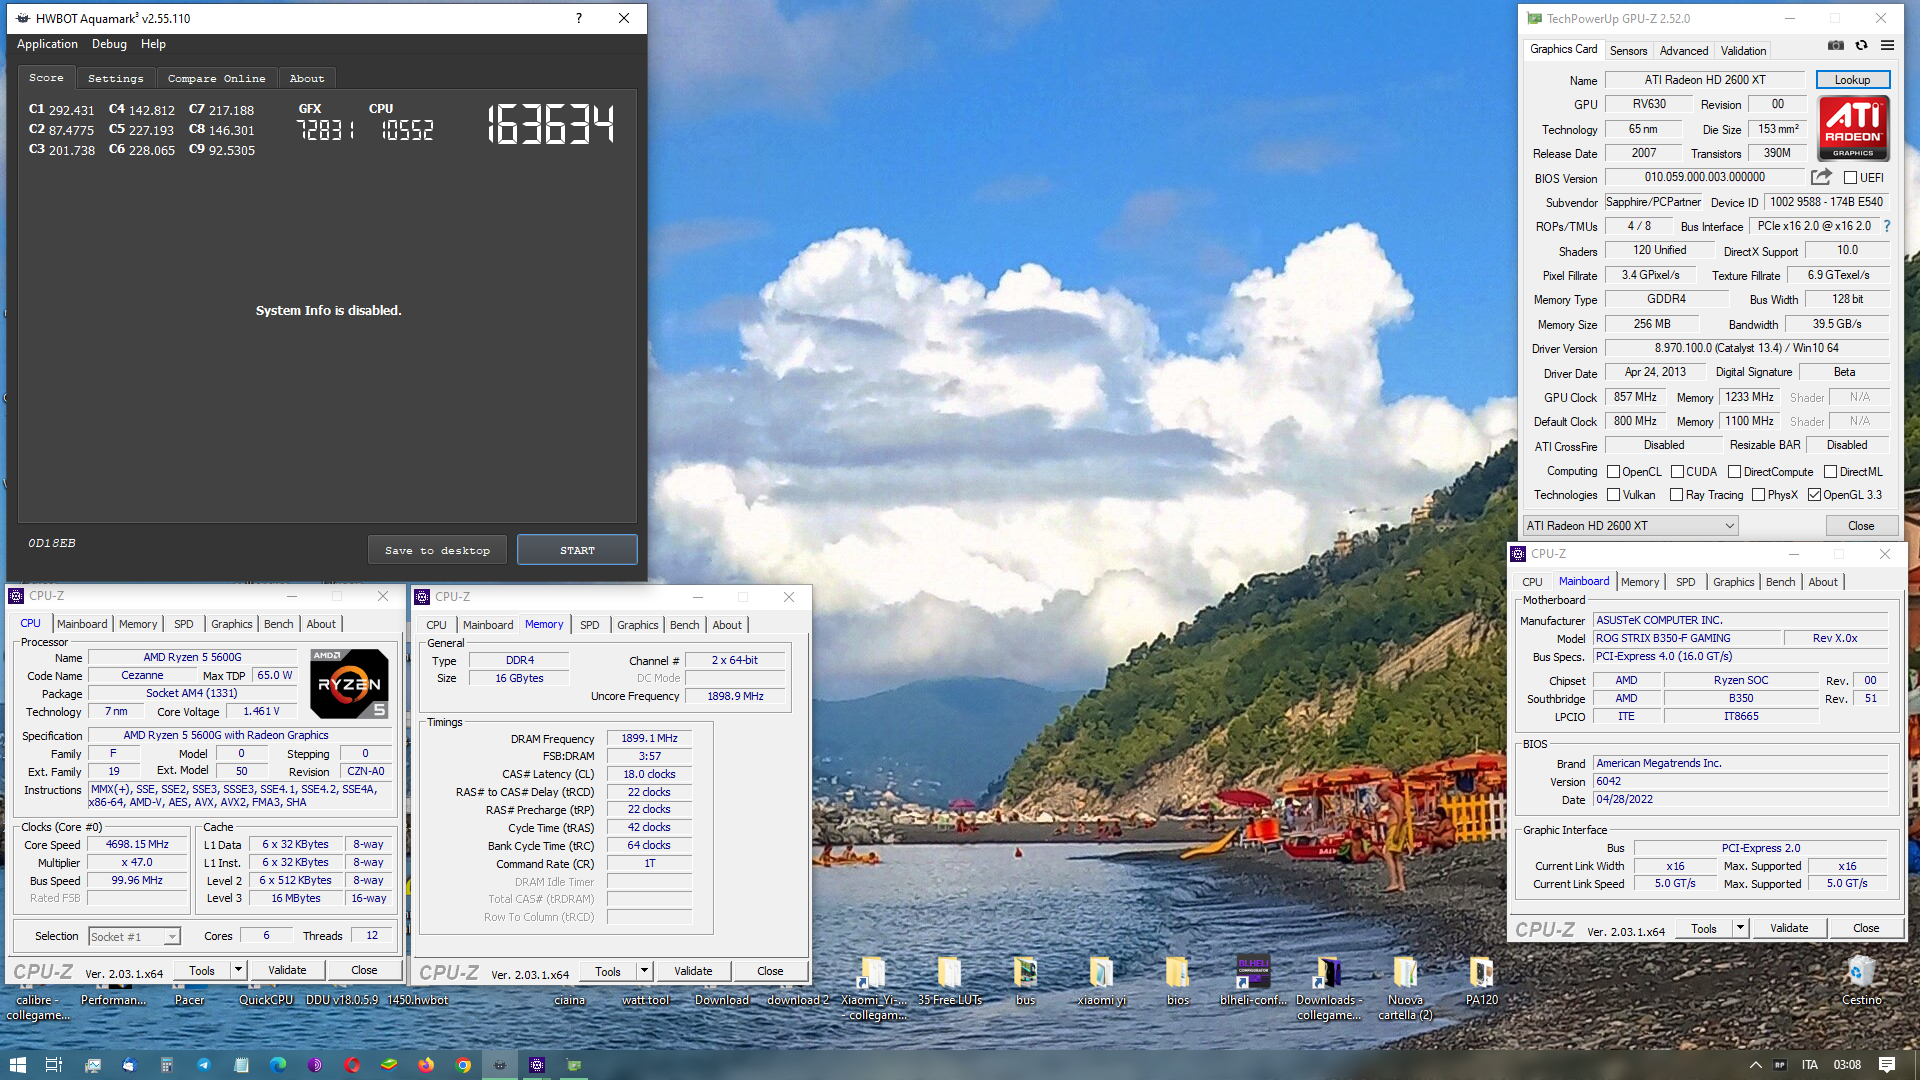Open the PA120 desktop icon
1920x1080 pixels.
tap(1481, 980)
